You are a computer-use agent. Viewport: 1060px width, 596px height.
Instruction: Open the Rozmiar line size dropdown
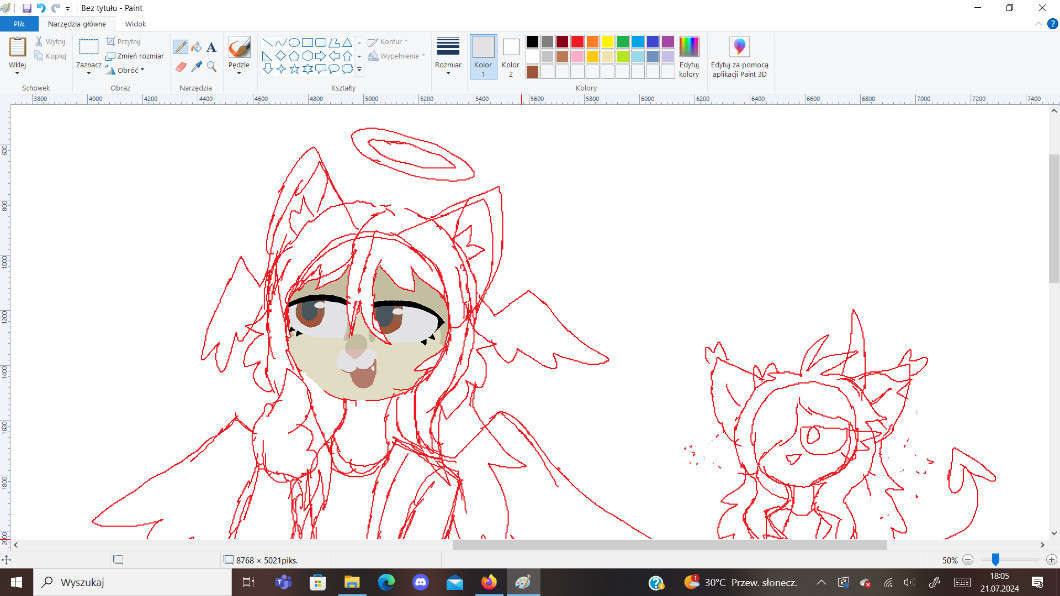click(x=448, y=57)
